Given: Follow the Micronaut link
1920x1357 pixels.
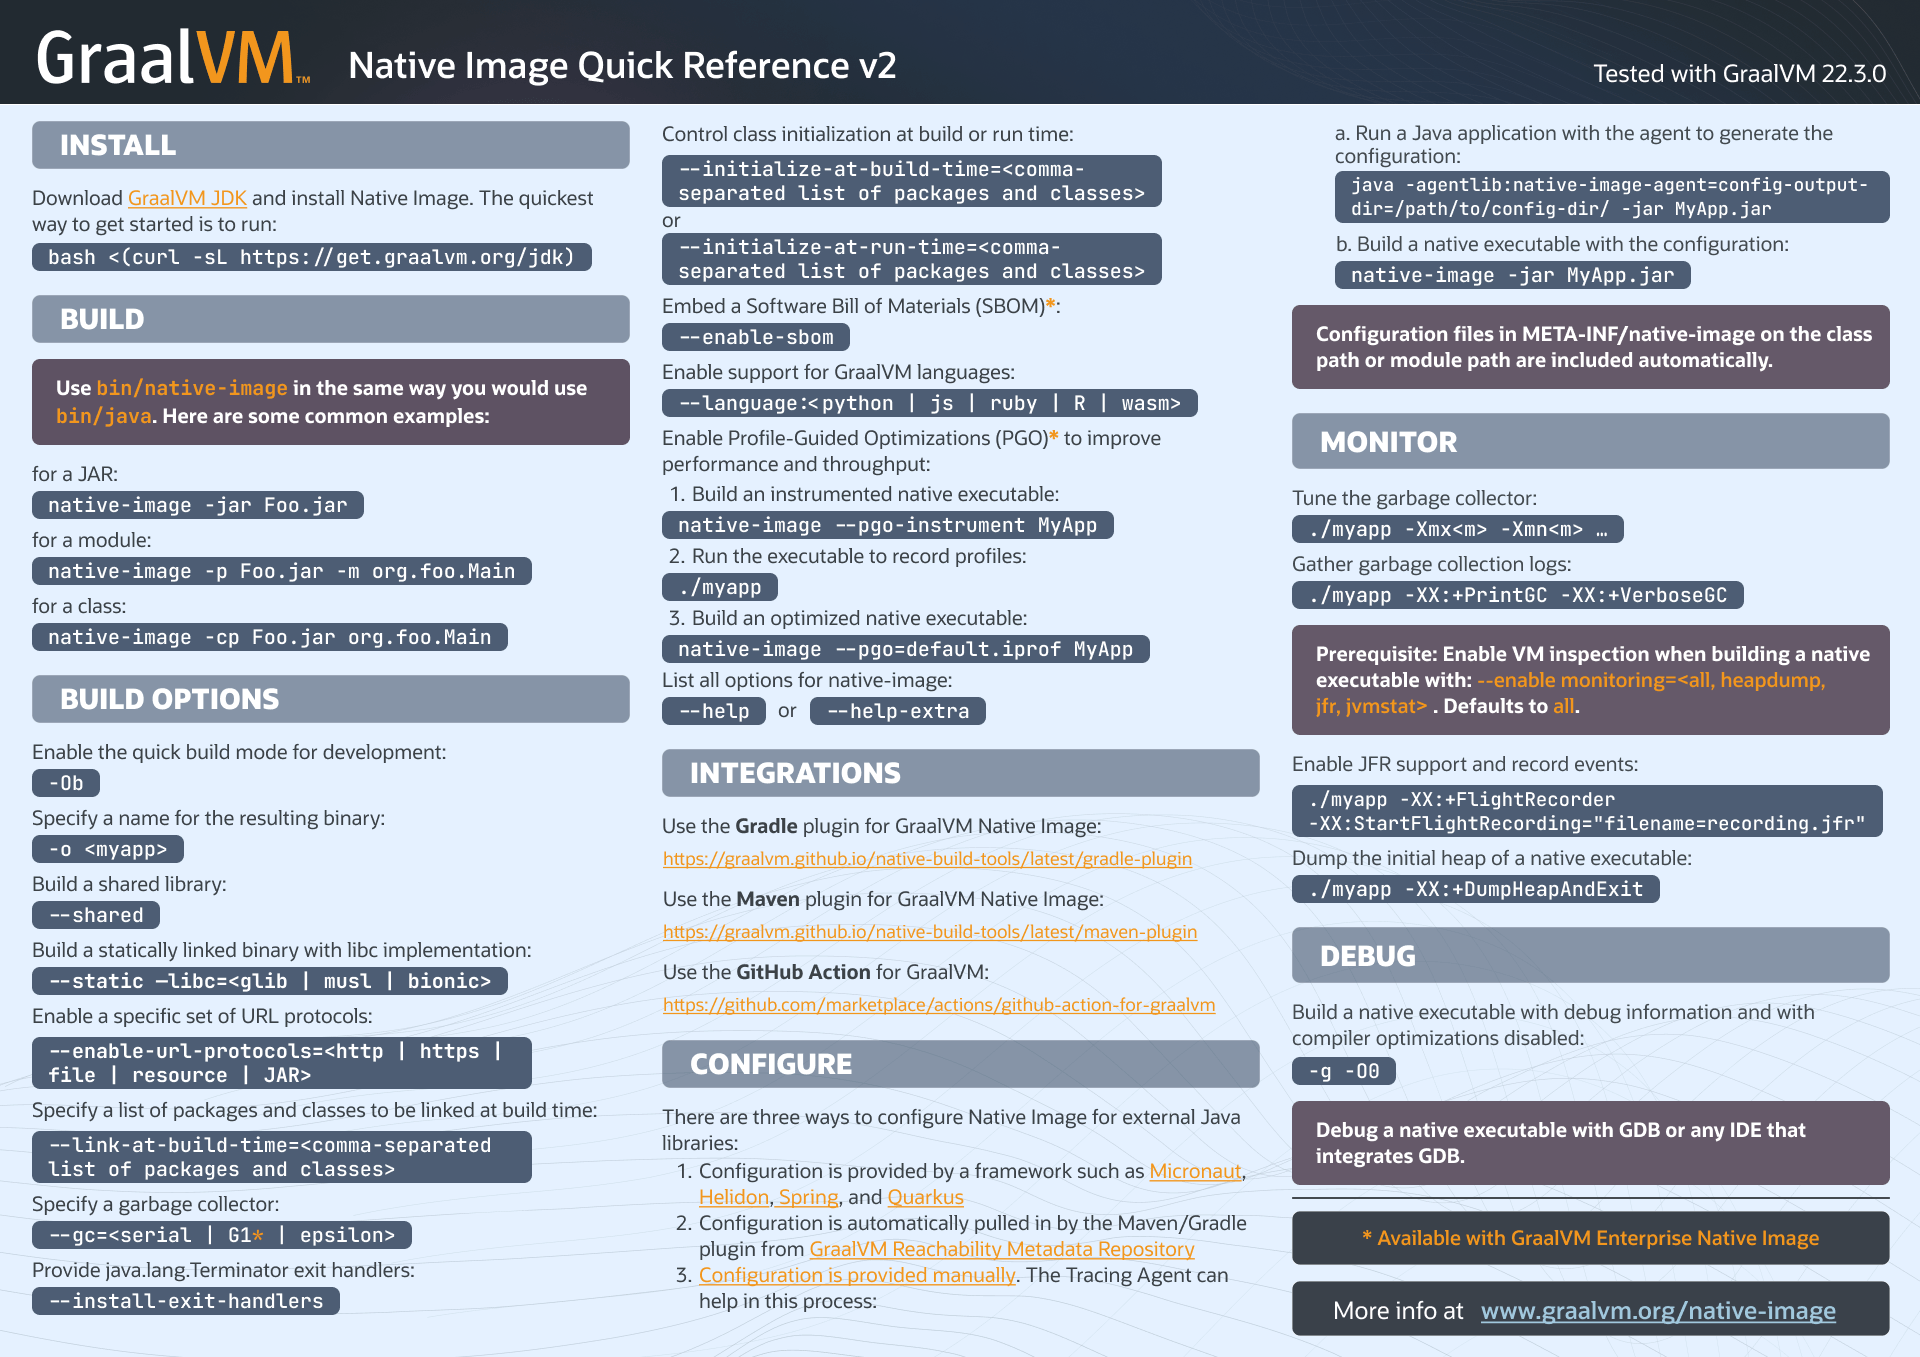Looking at the screenshot, I should (x=1195, y=1171).
